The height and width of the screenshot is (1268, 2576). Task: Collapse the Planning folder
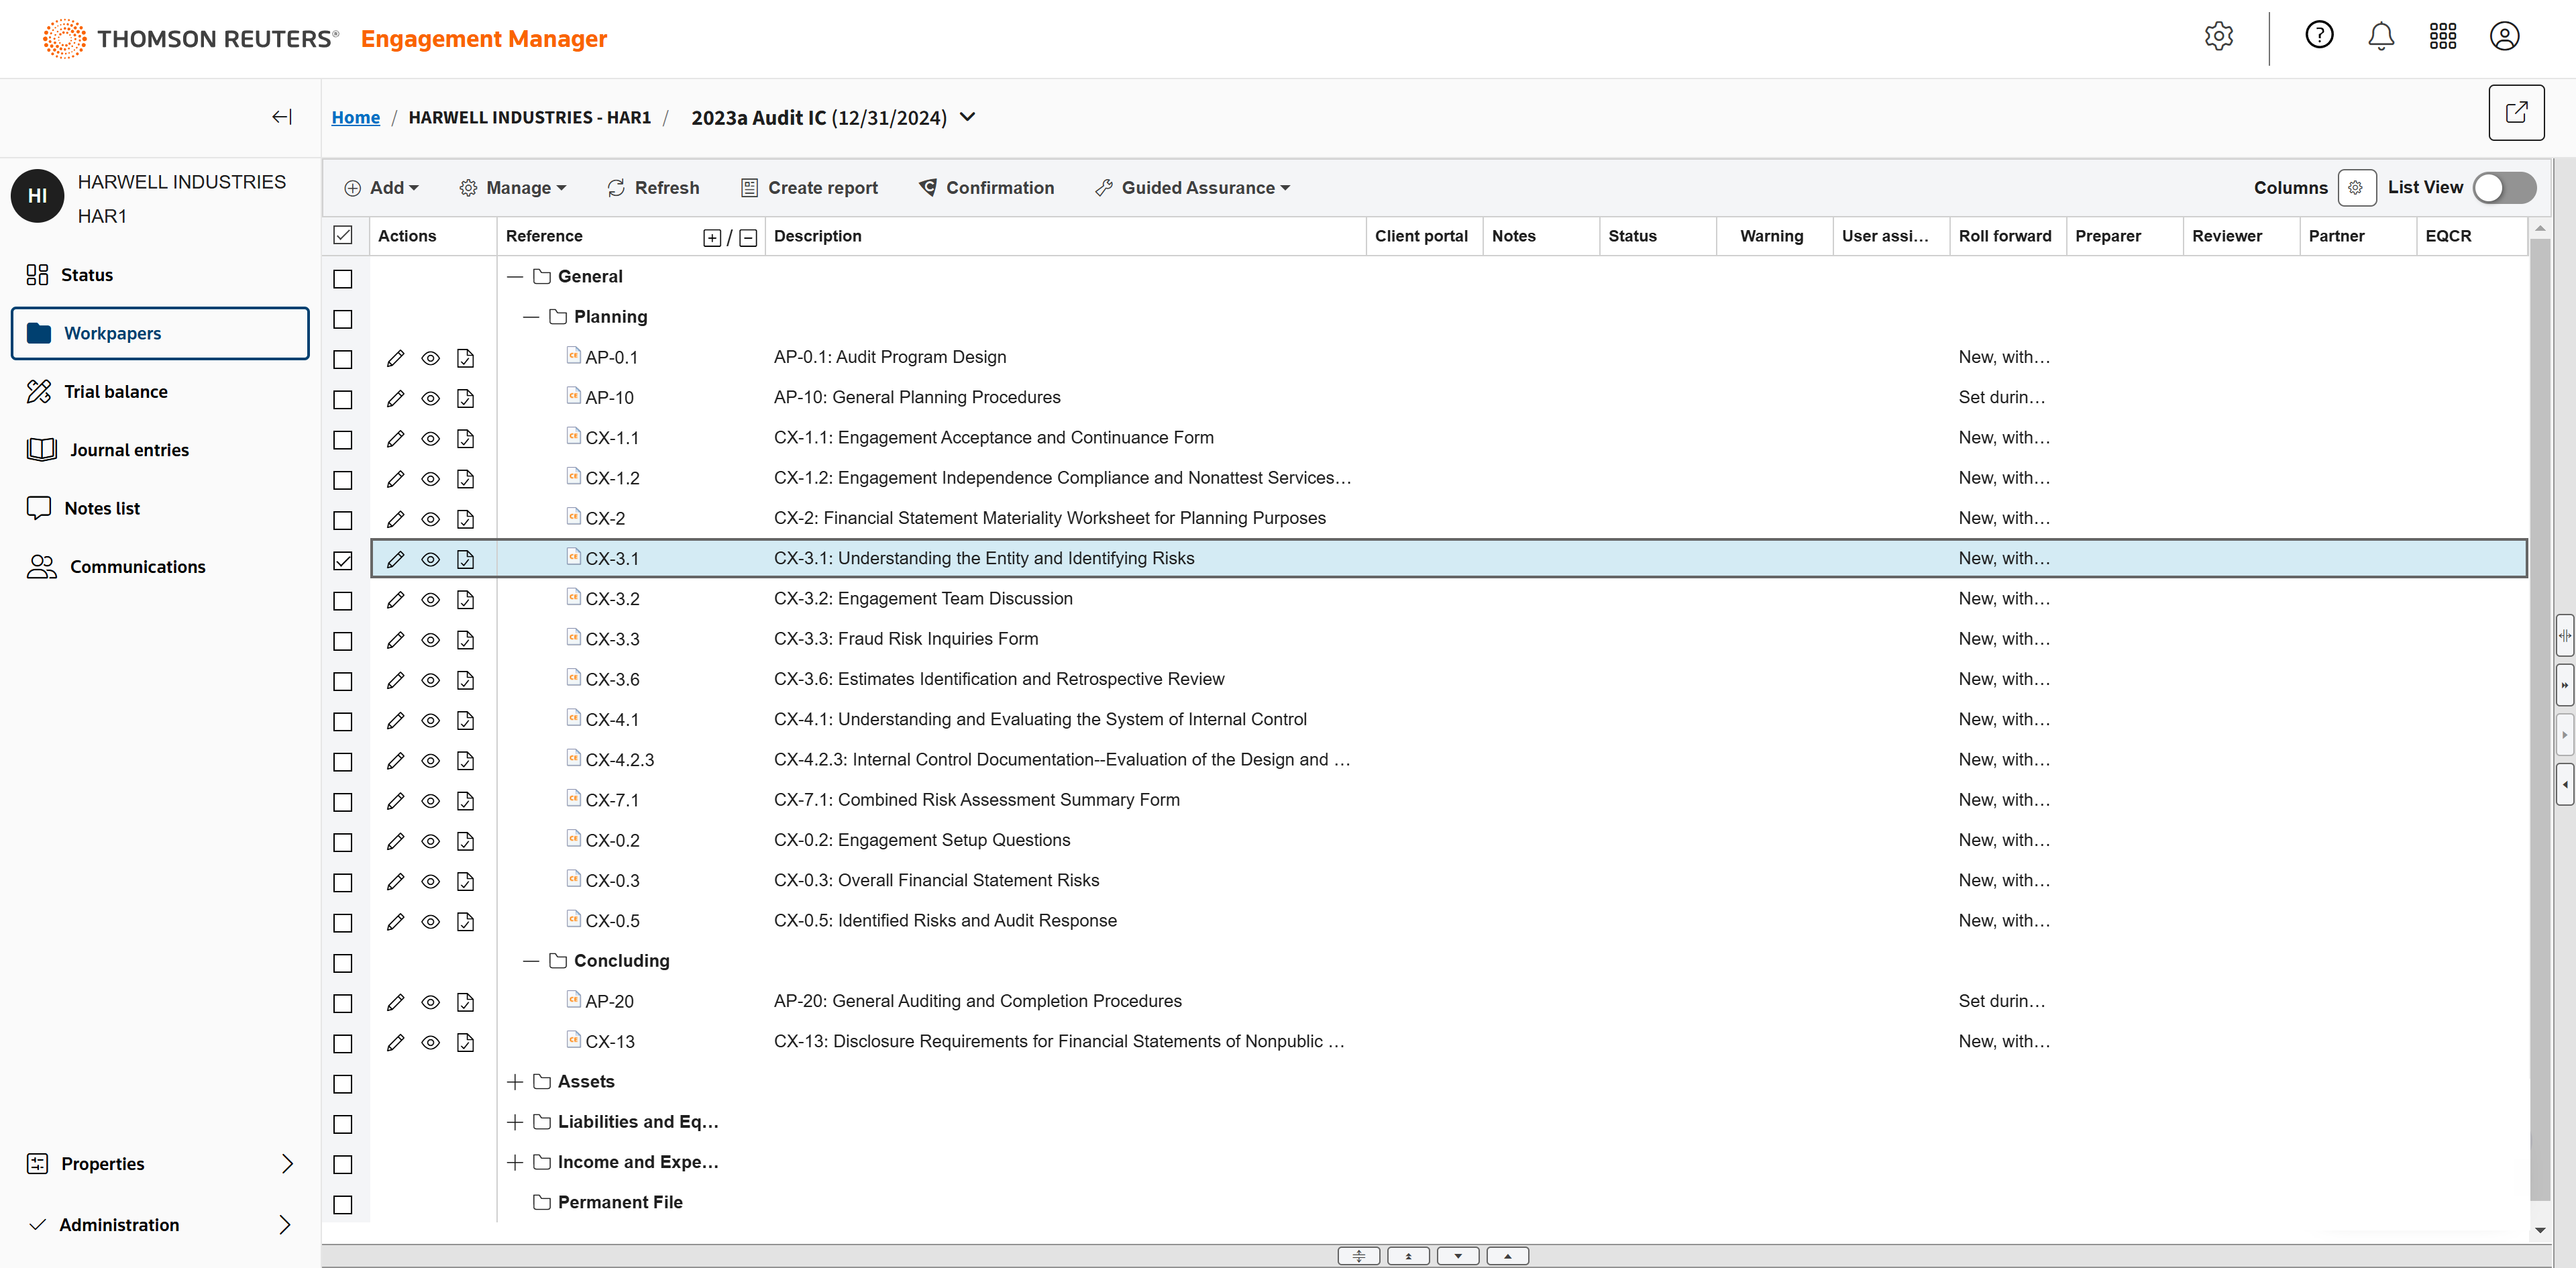531,317
